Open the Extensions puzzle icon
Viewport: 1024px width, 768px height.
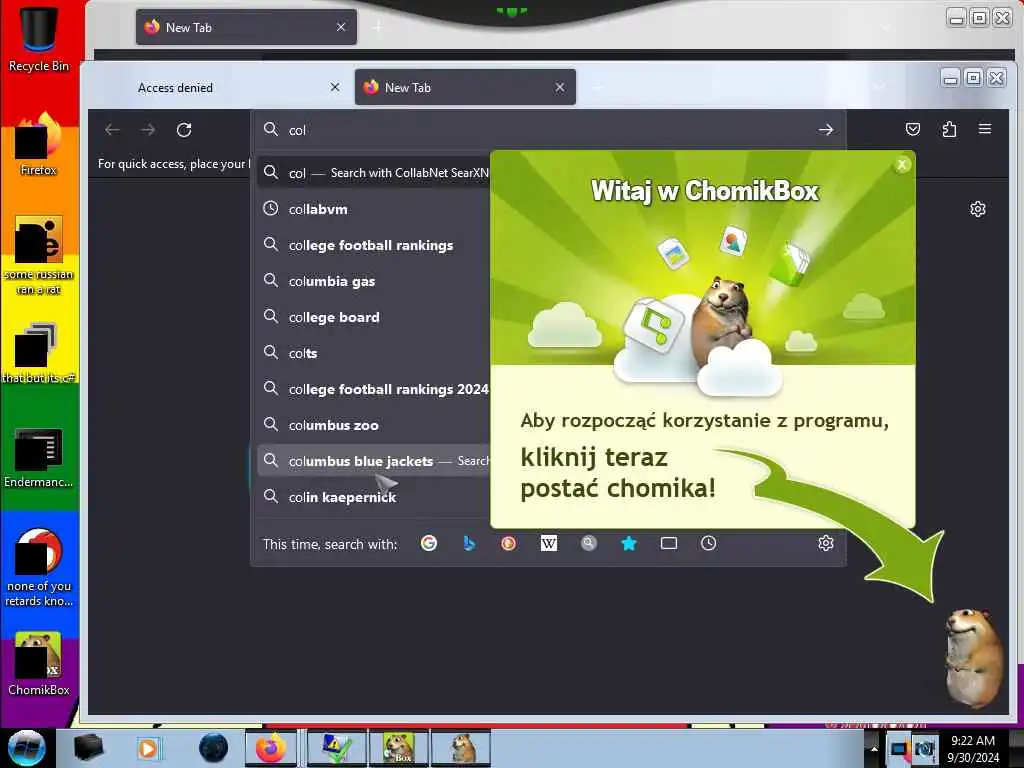949,129
